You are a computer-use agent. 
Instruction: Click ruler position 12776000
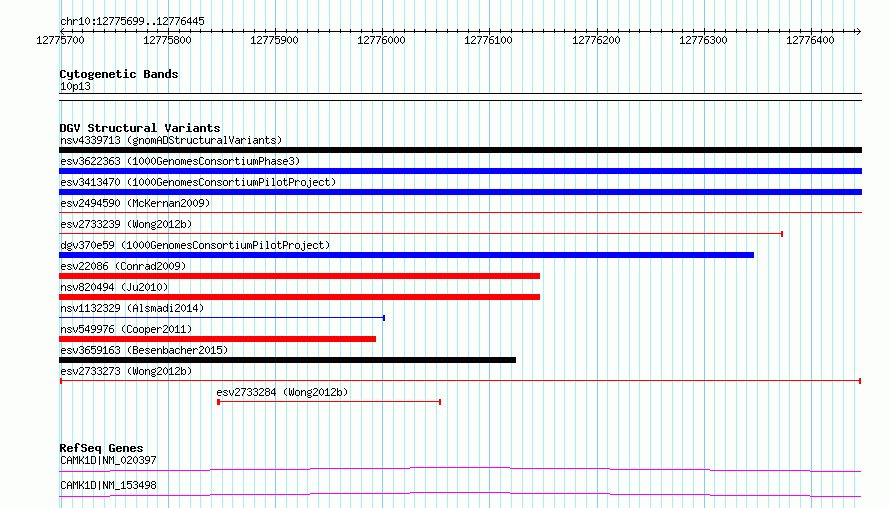coord(381,40)
